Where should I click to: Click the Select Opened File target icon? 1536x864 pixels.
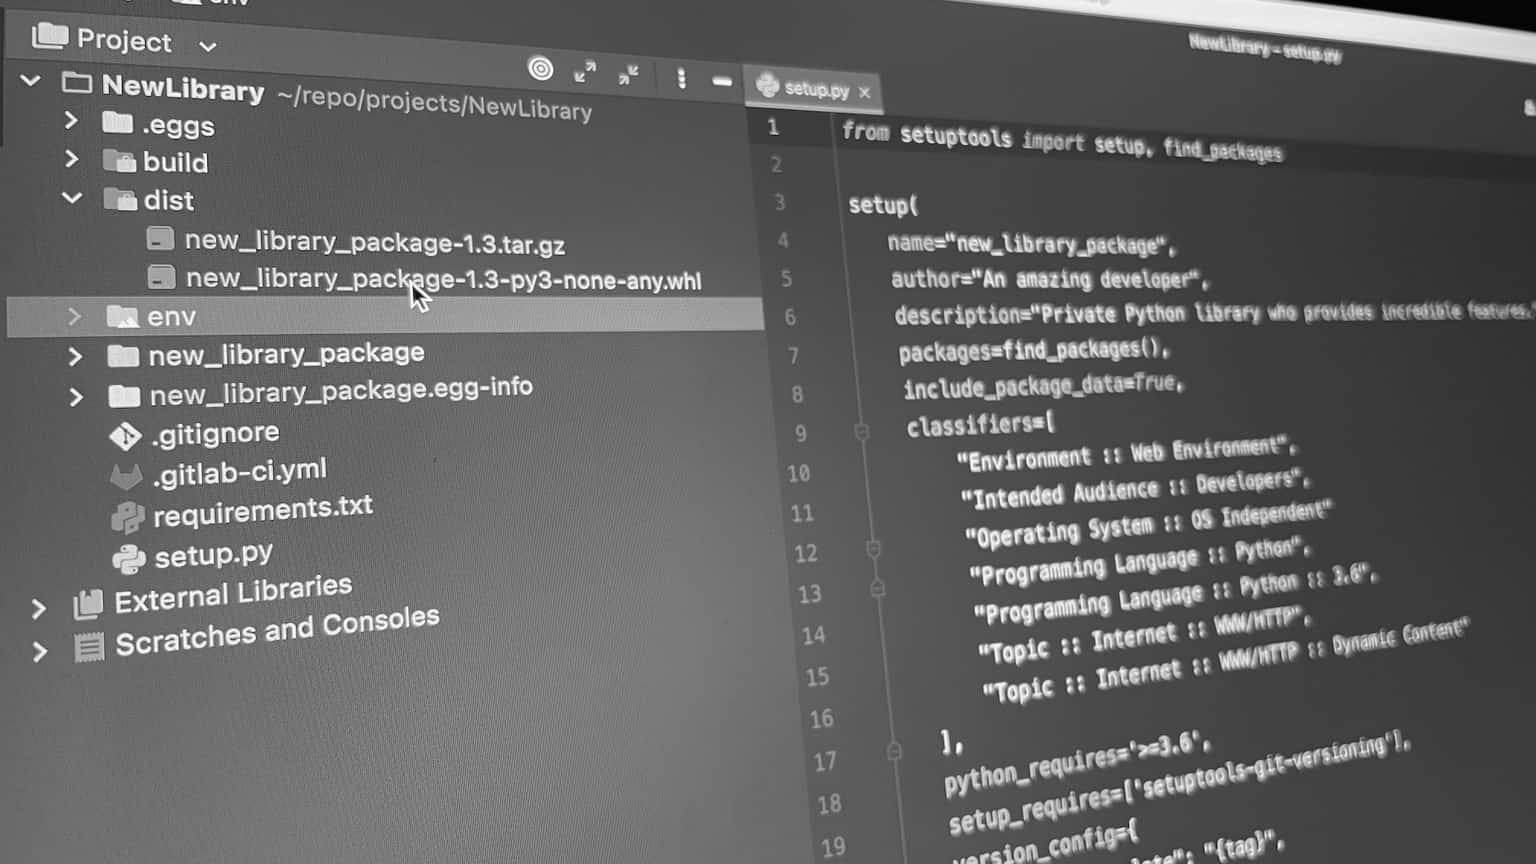pyautogui.click(x=541, y=69)
